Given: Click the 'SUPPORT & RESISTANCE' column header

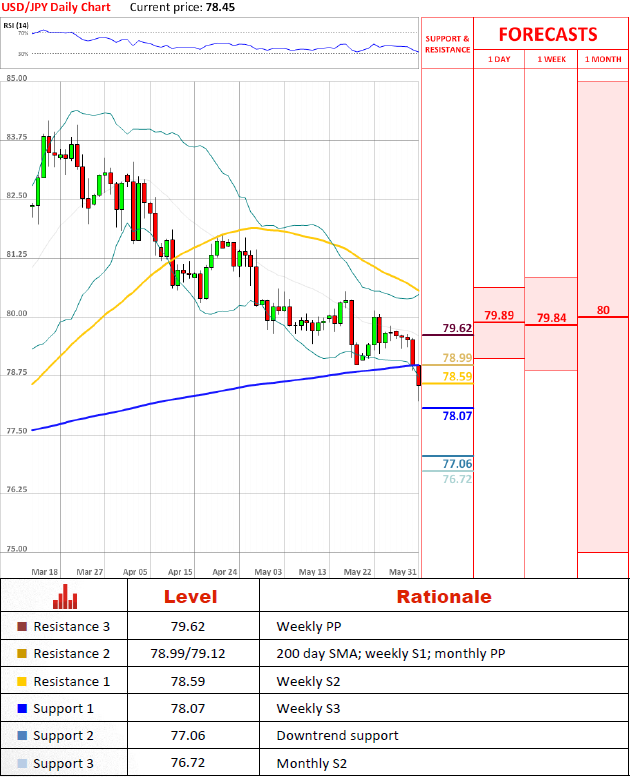Looking at the screenshot, I should pos(447,44).
